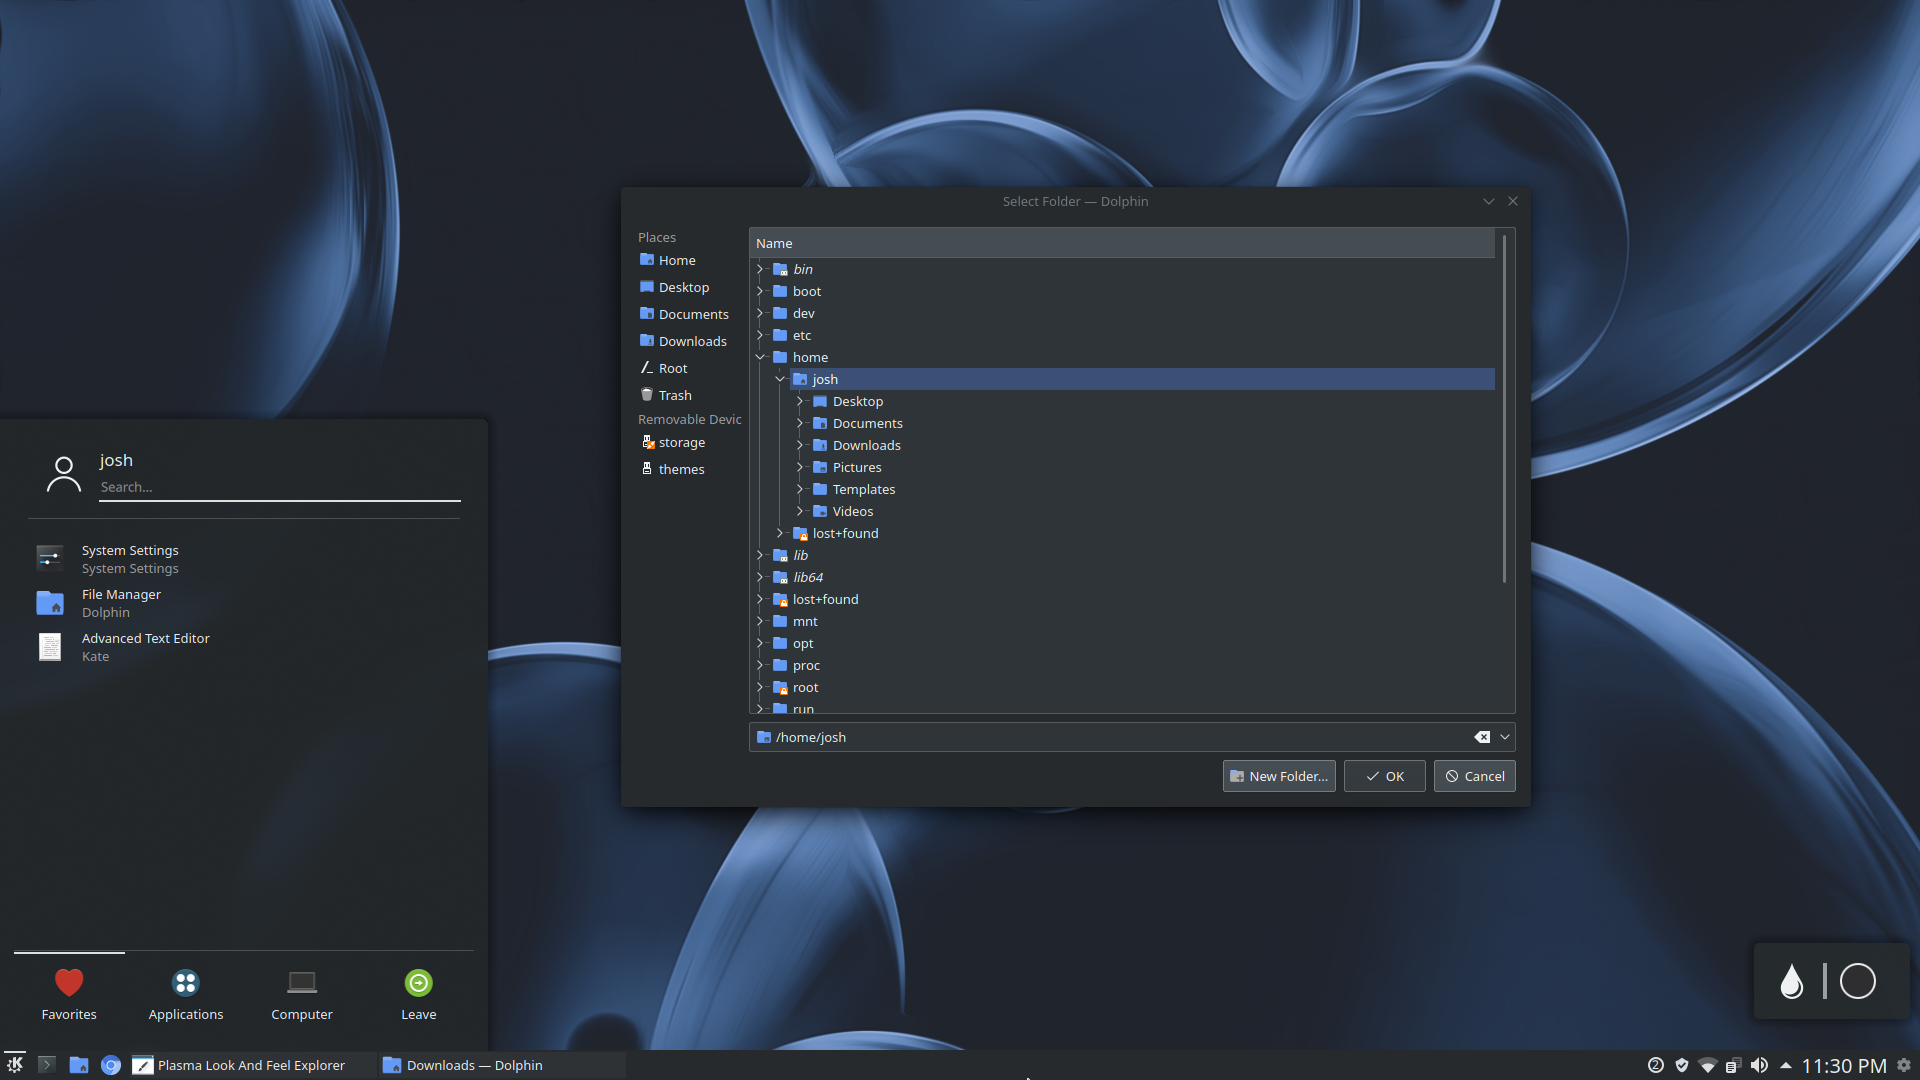1920x1080 pixels.
Task: Open the volume tray icon
Action: click(1760, 1065)
